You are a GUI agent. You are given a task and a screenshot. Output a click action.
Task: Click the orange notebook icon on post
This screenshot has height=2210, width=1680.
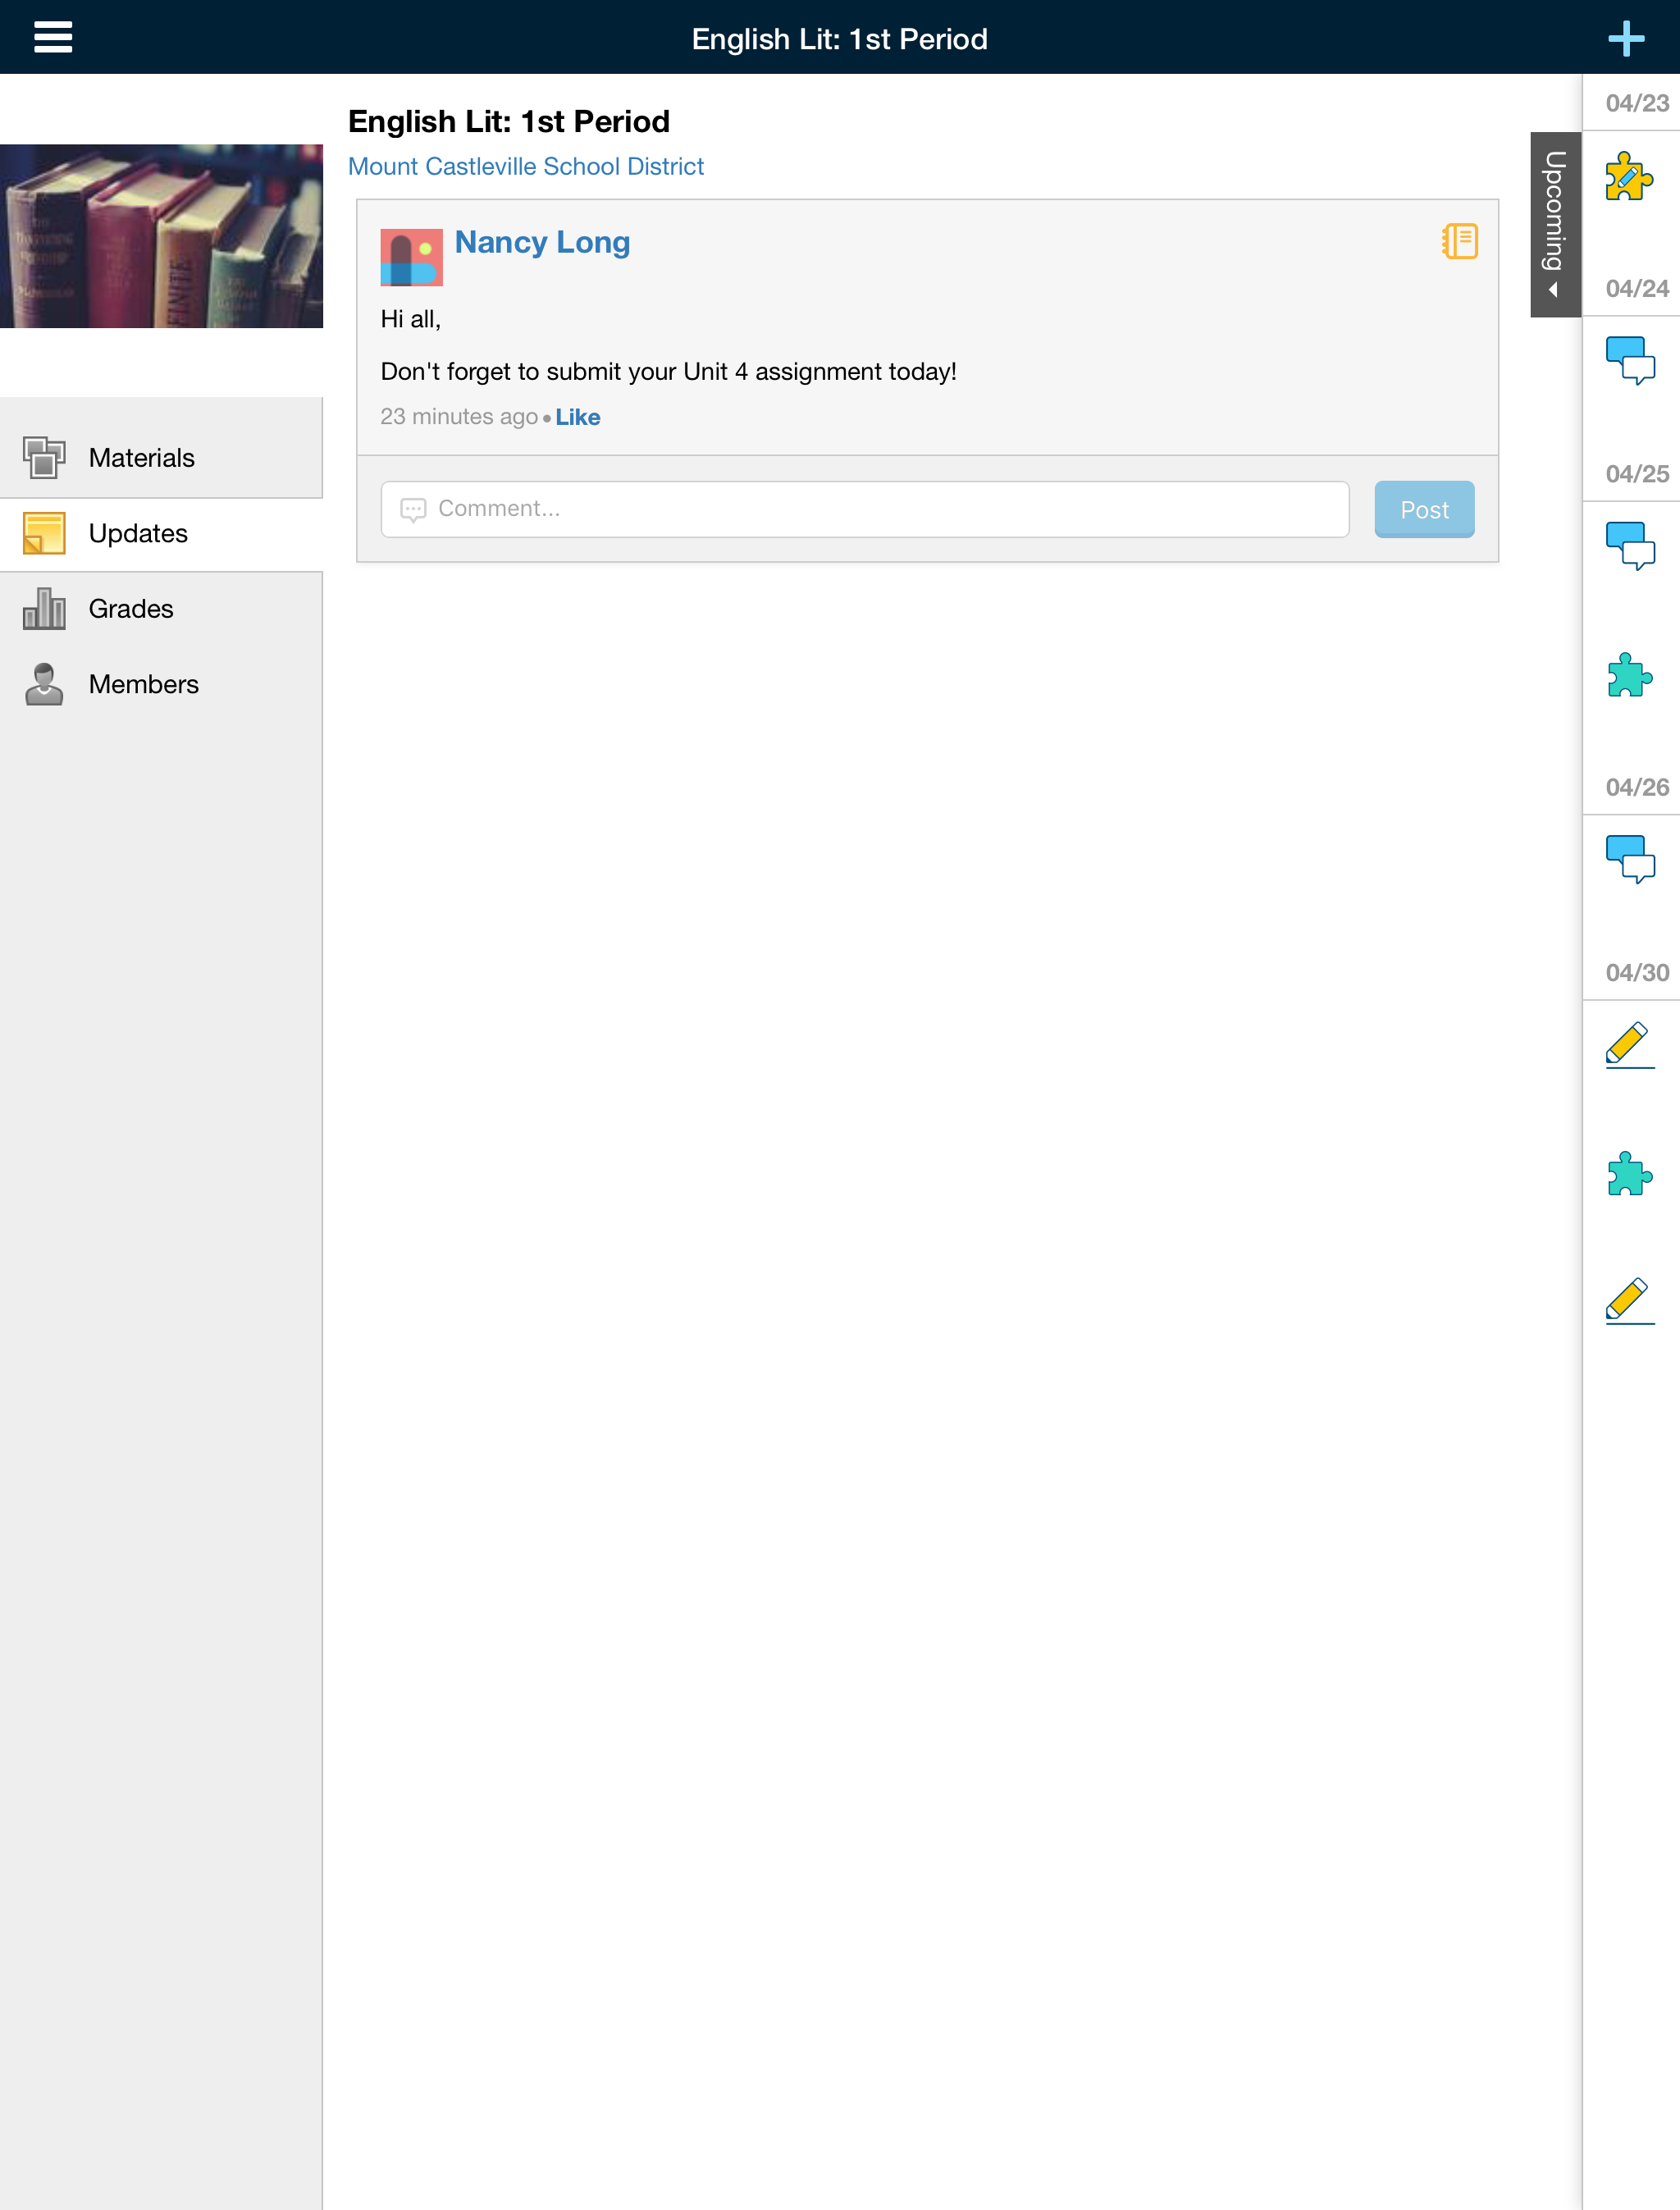tap(1459, 241)
